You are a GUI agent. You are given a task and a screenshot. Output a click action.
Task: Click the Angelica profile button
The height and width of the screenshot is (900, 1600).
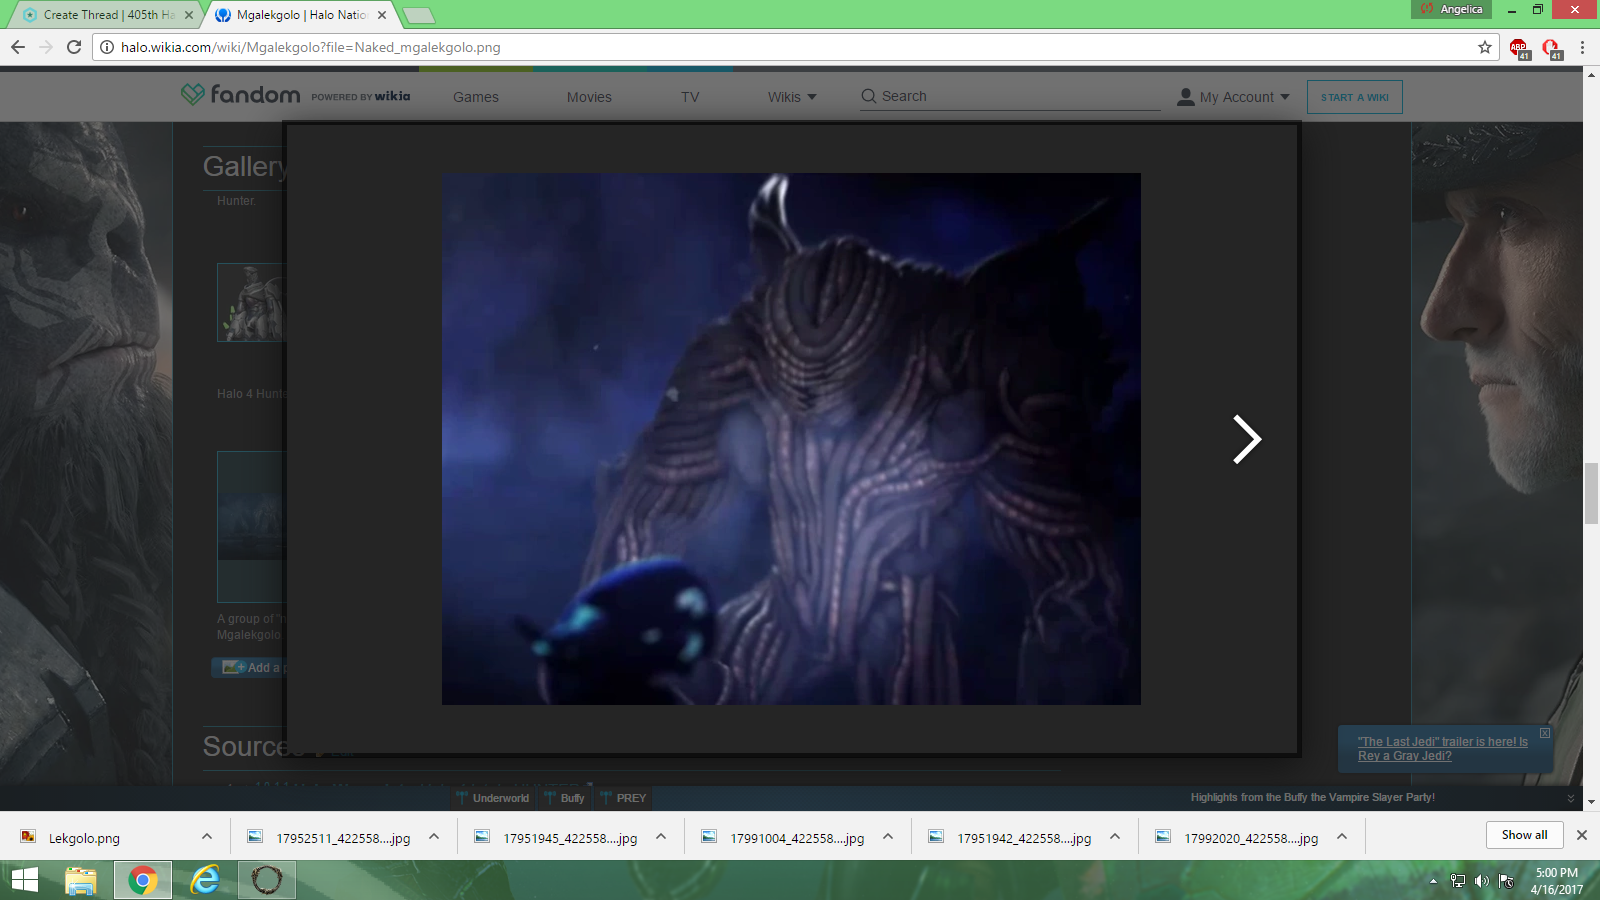pos(1451,9)
